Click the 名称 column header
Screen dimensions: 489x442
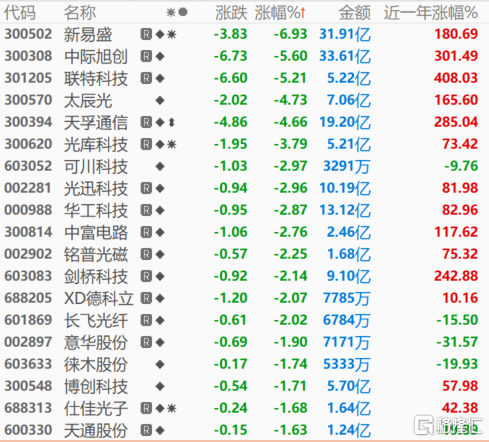[x=80, y=13]
